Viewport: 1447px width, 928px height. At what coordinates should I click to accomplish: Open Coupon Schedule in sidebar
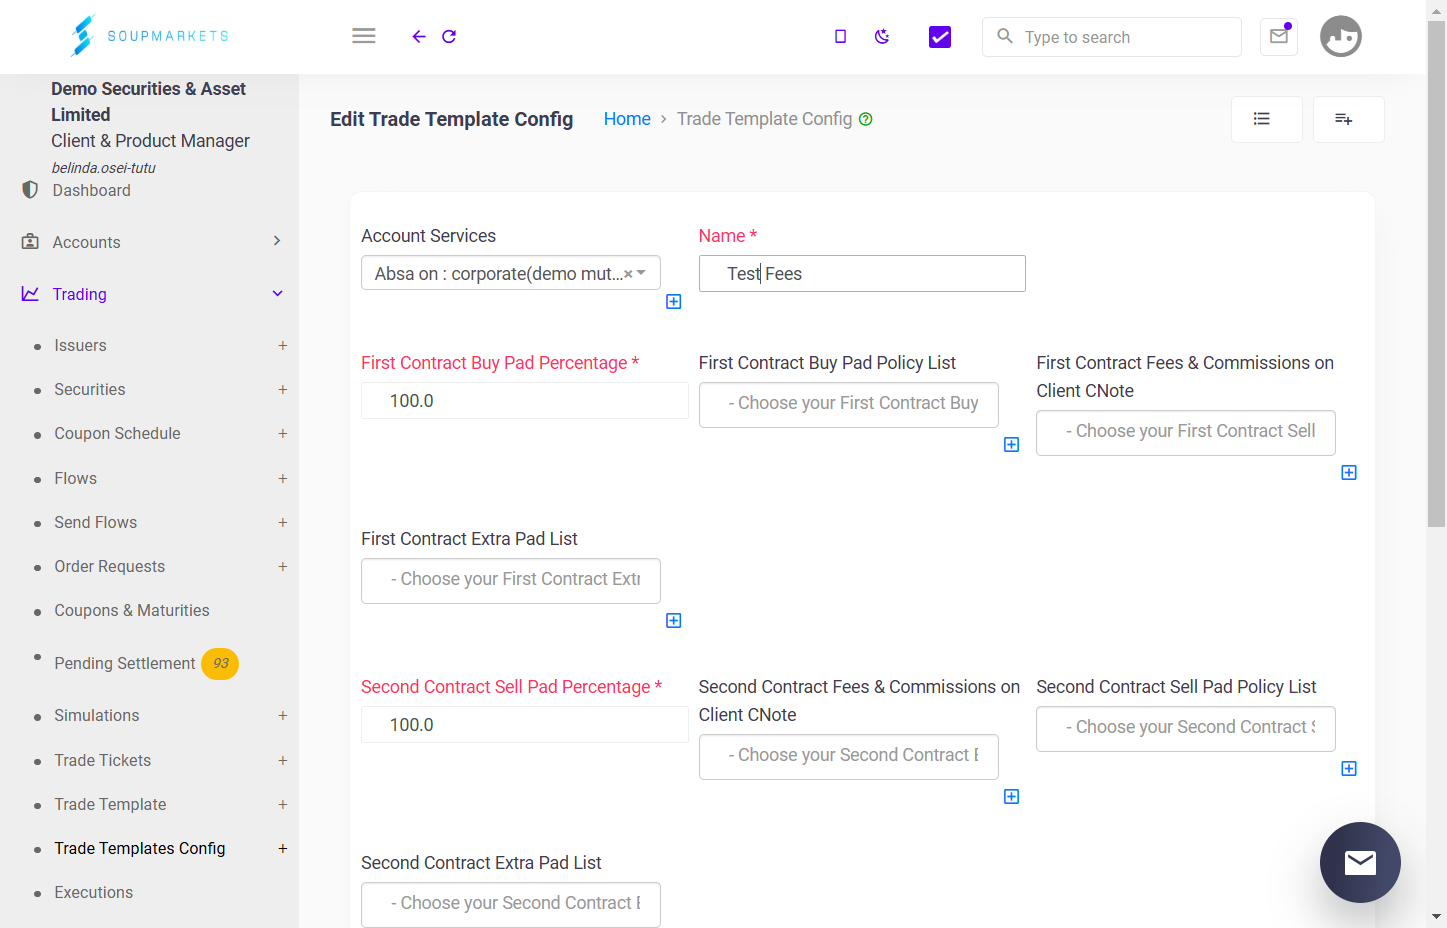pos(117,434)
